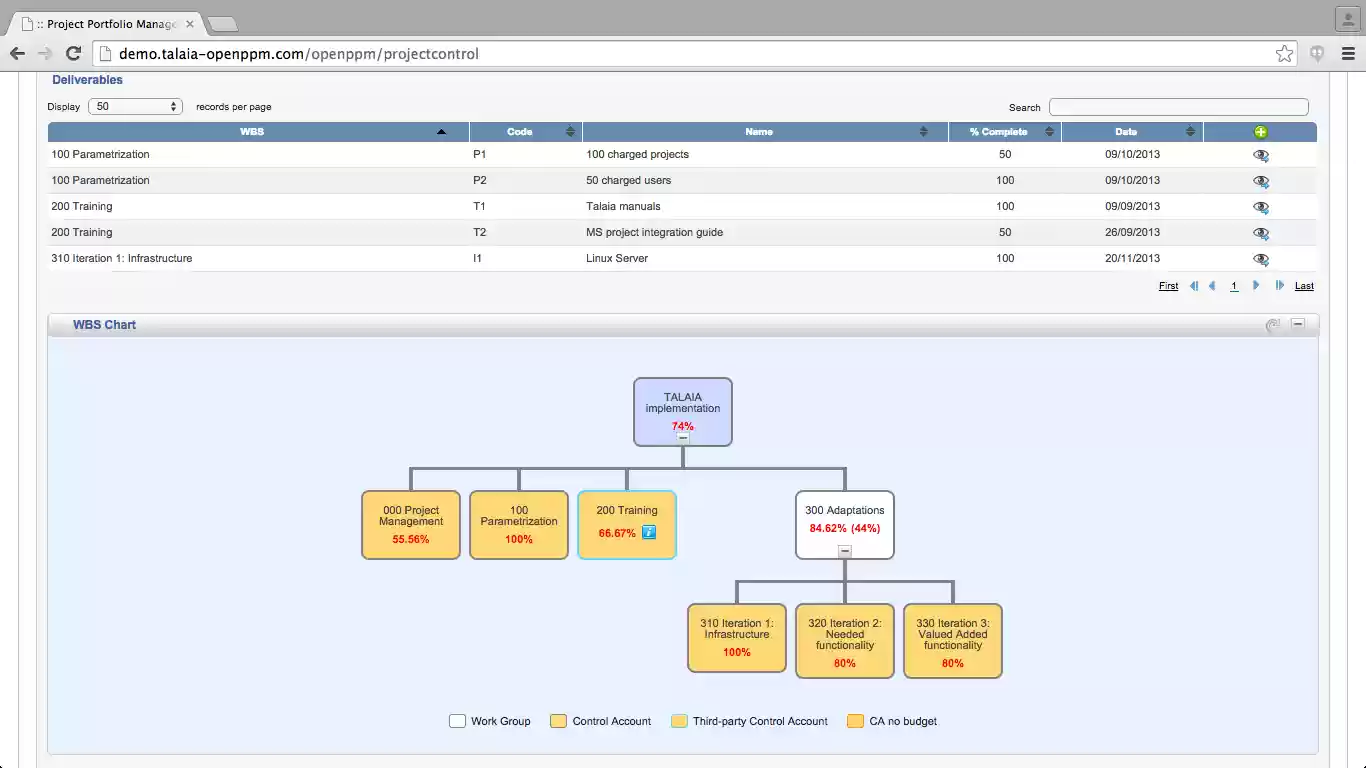Click inside the Search field
Screen dimensions: 1366x768
pos(1178,106)
